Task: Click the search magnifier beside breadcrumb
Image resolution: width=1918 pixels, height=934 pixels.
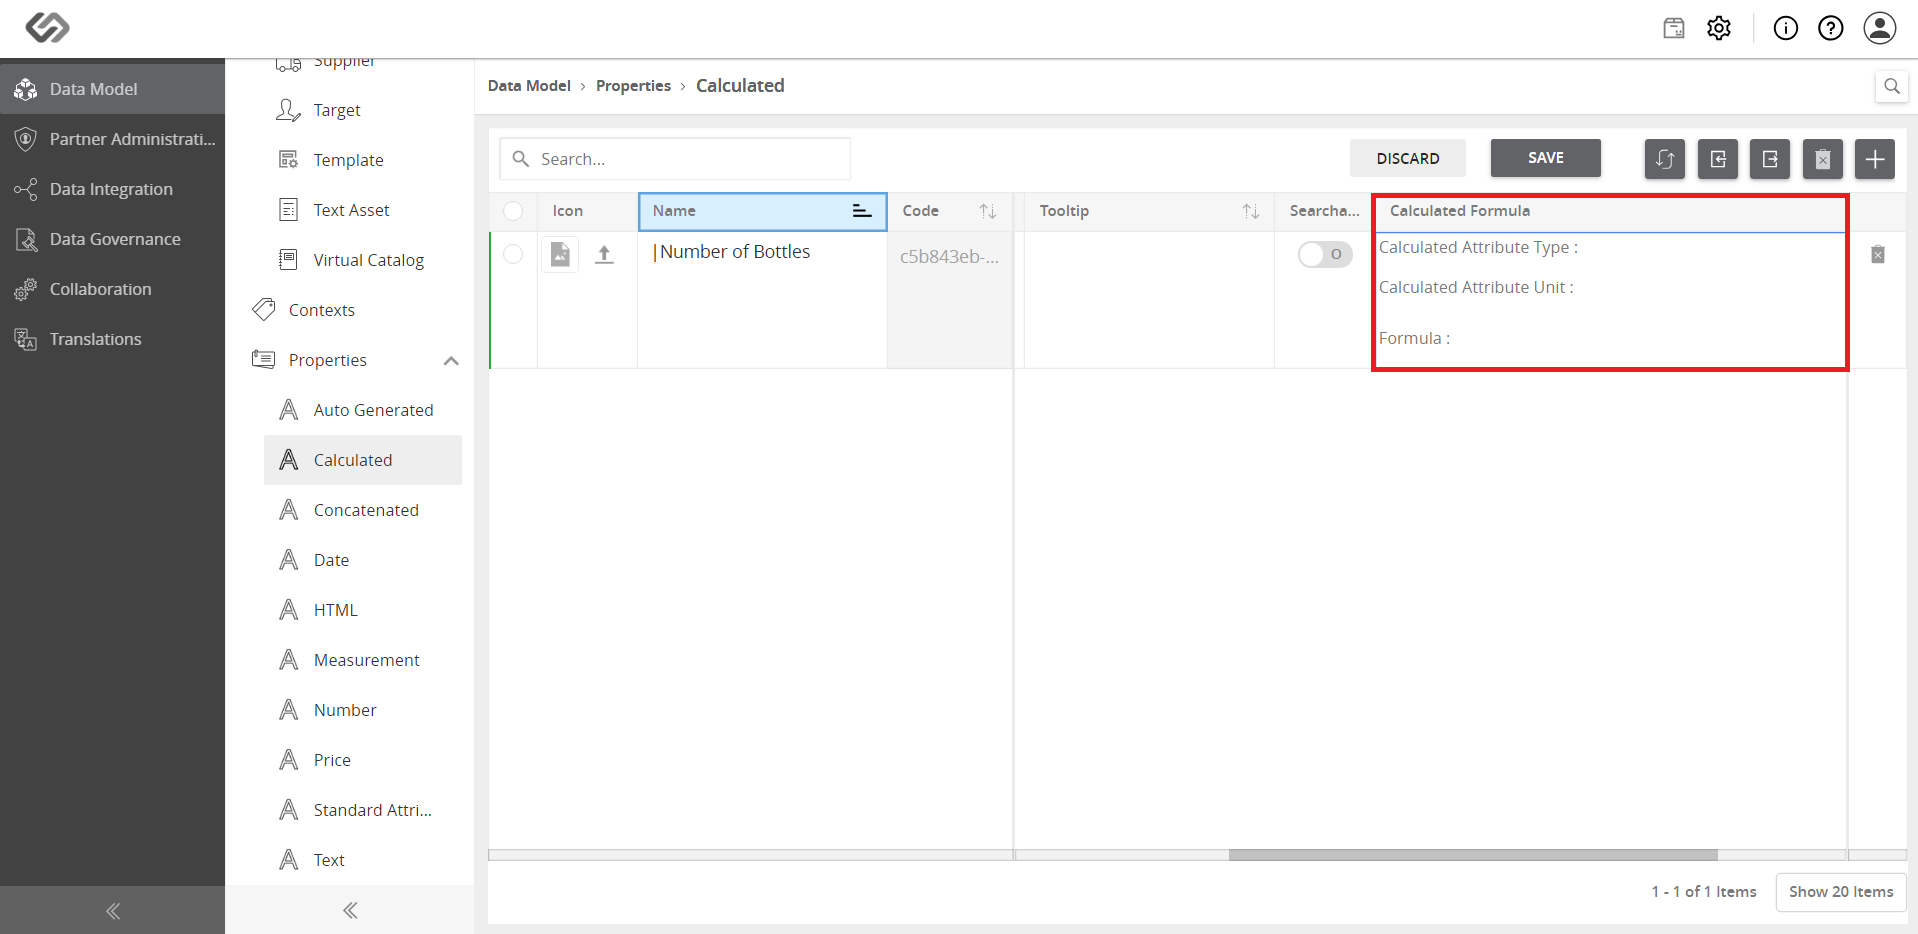Action: [x=1892, y=86]
